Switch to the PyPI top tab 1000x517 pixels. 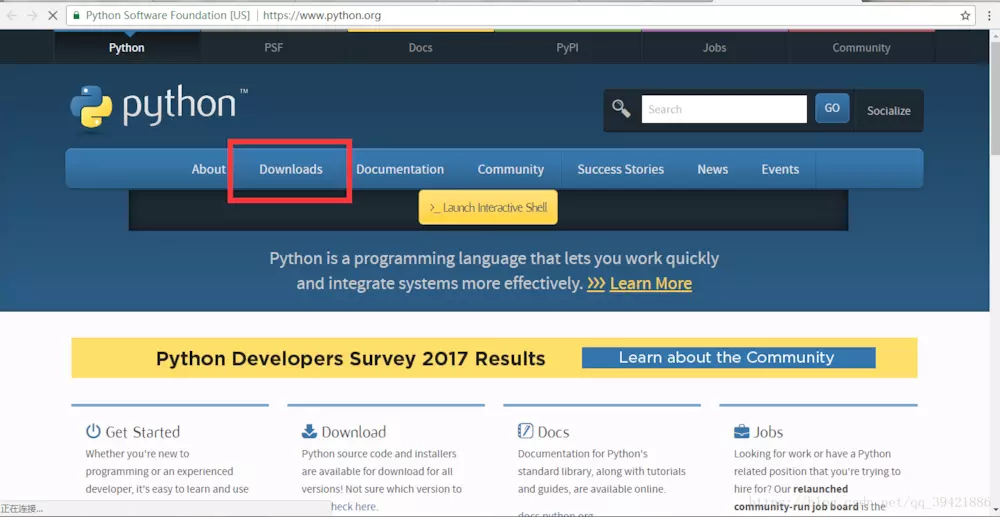tap(568, 47)
